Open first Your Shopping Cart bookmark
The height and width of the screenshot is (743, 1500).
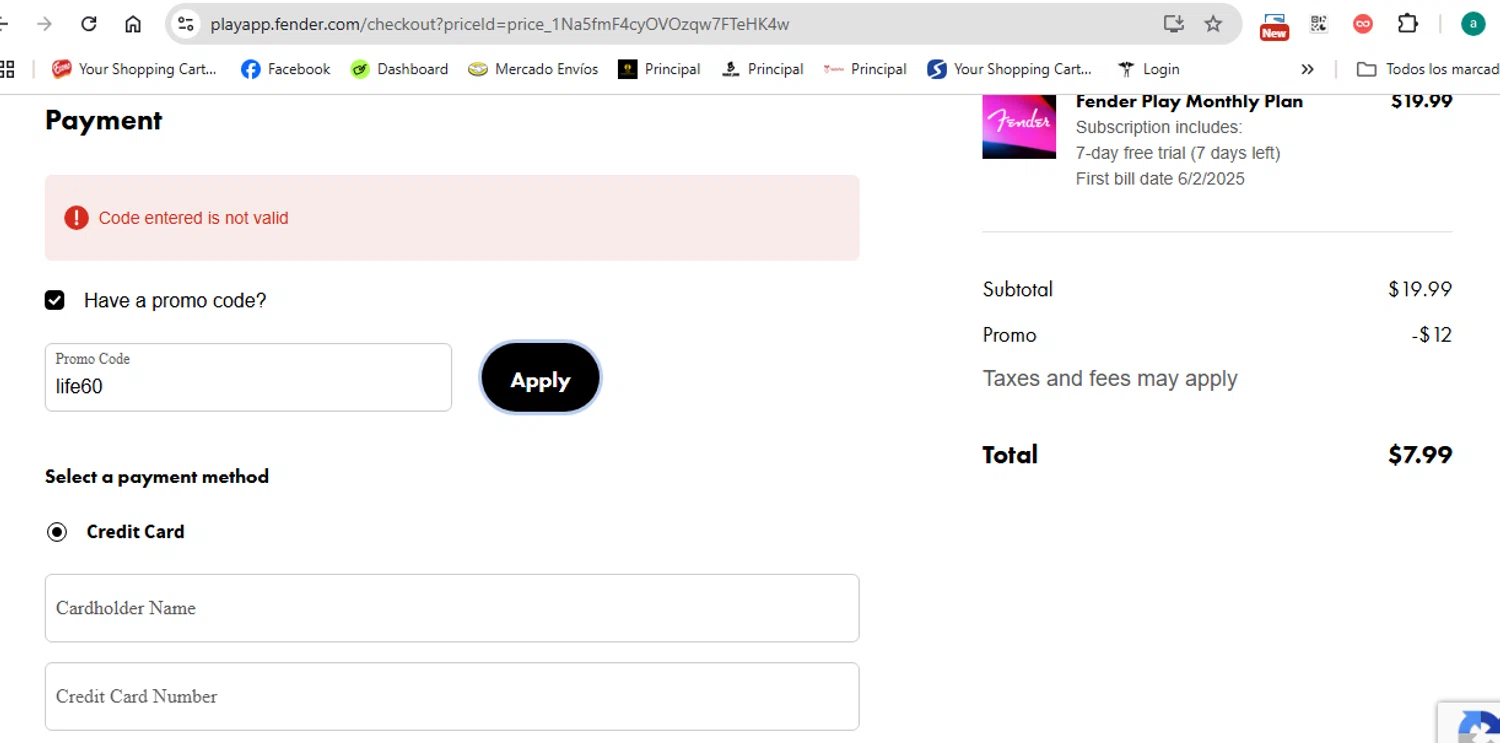(x=134, y=69)
